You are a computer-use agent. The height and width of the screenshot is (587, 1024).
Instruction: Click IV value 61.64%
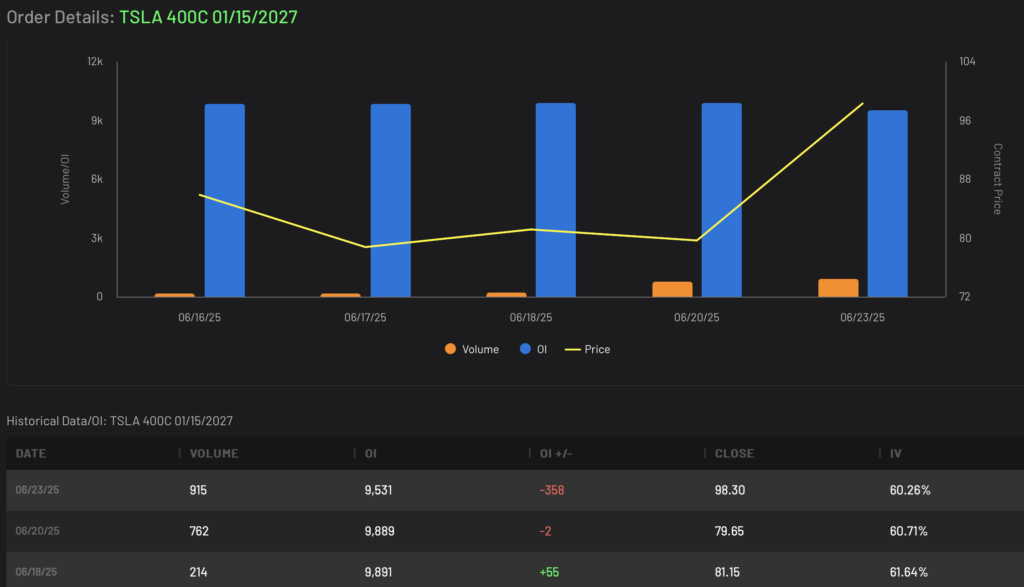click(908, 573)
